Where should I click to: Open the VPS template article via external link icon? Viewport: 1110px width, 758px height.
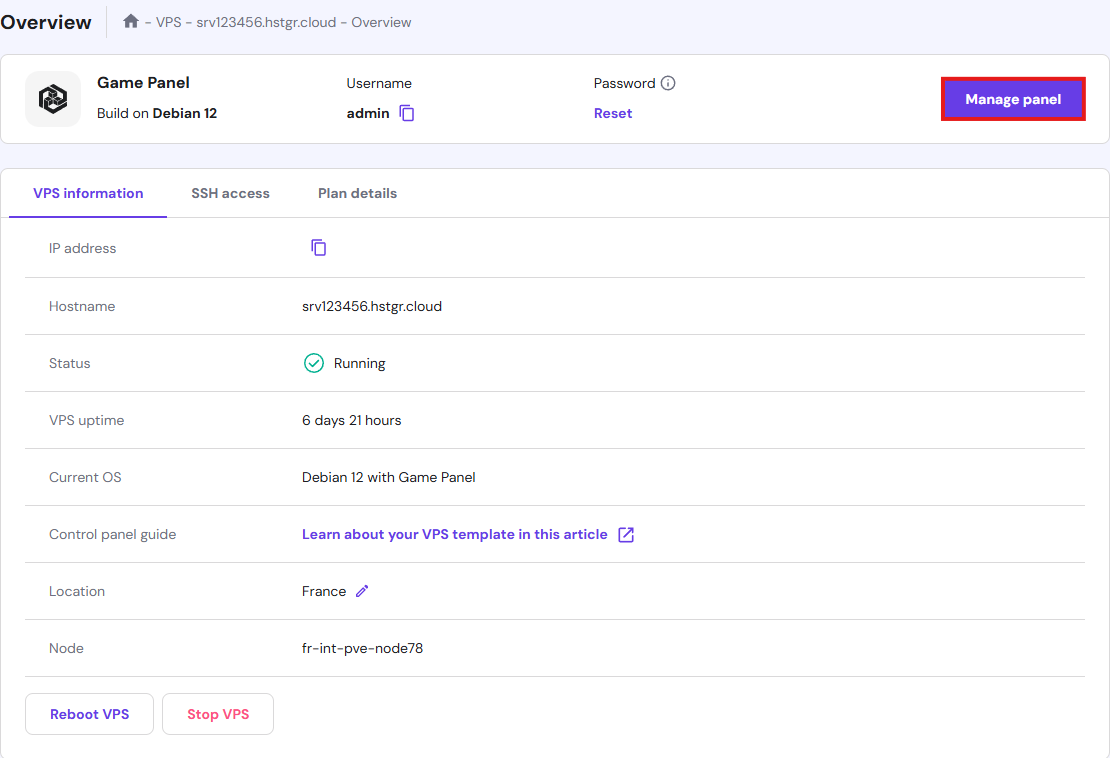pos(626,534)
